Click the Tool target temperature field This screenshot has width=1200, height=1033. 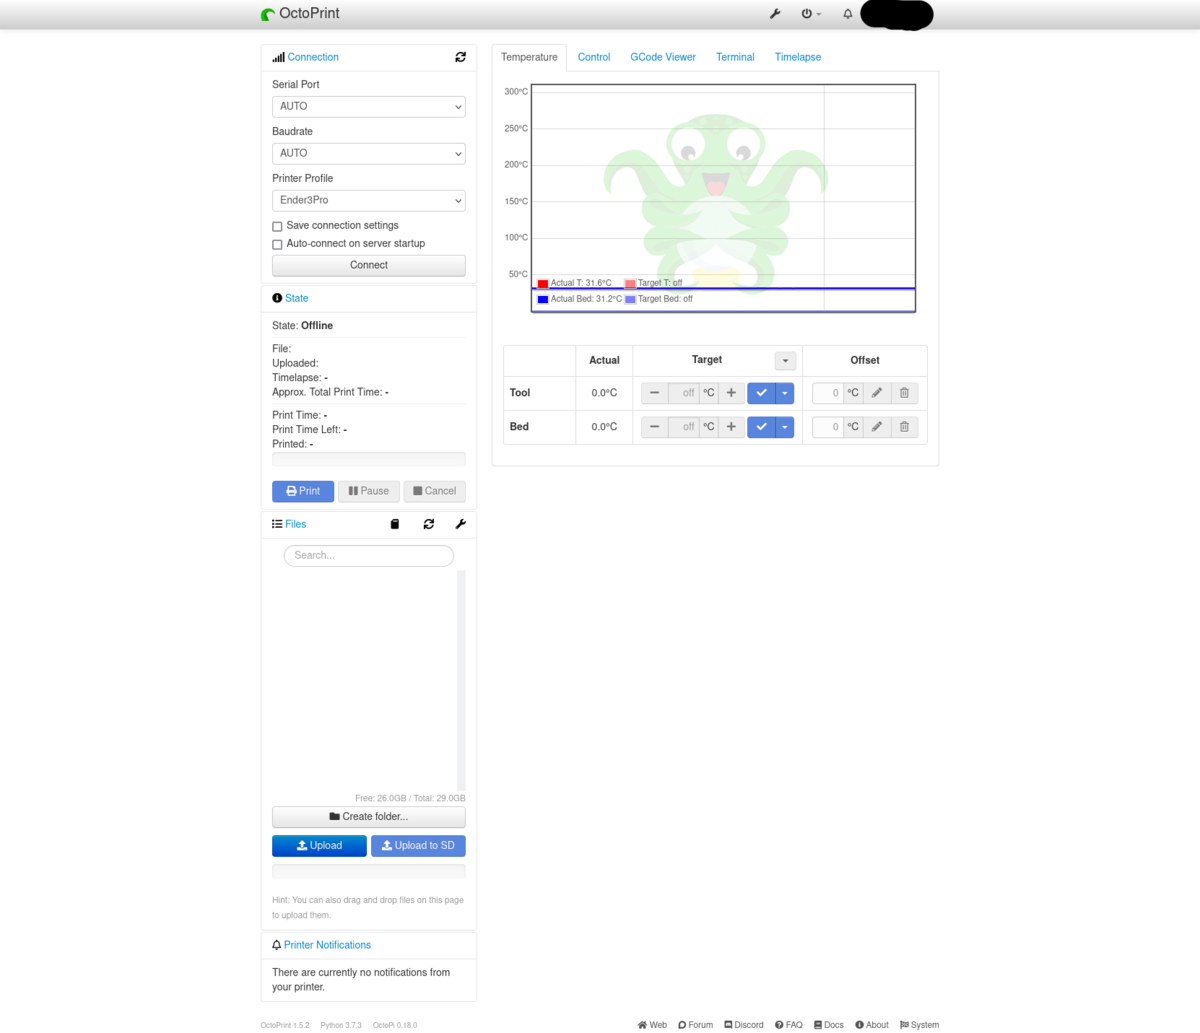point(684,393)
